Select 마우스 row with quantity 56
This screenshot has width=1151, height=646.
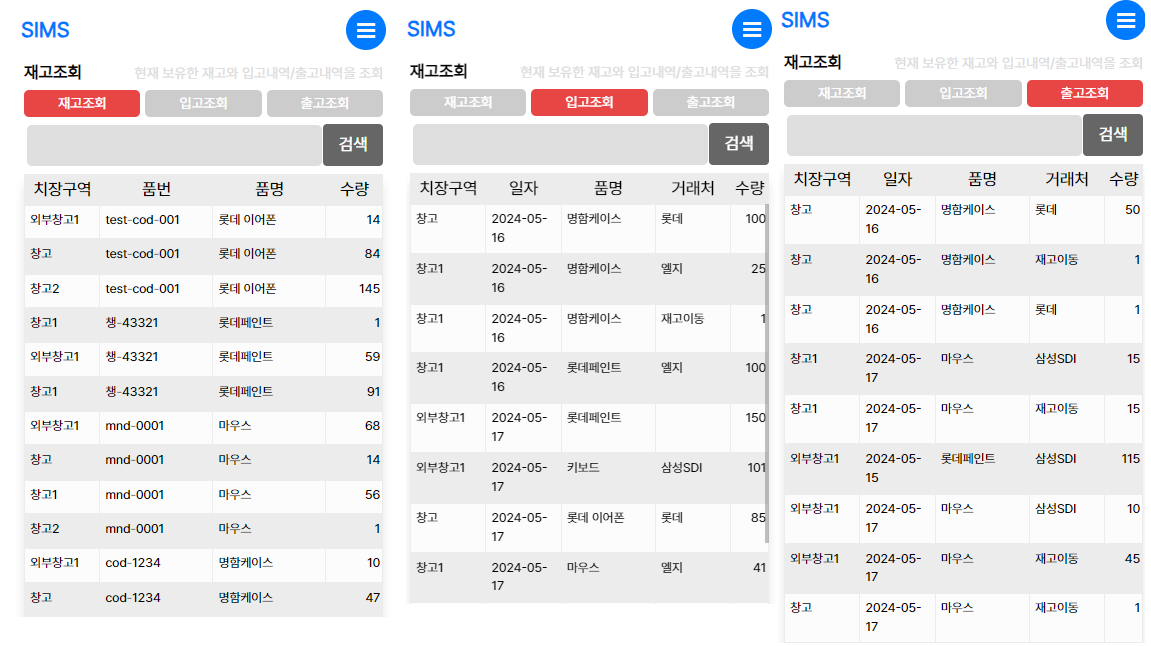click(203, 495)
